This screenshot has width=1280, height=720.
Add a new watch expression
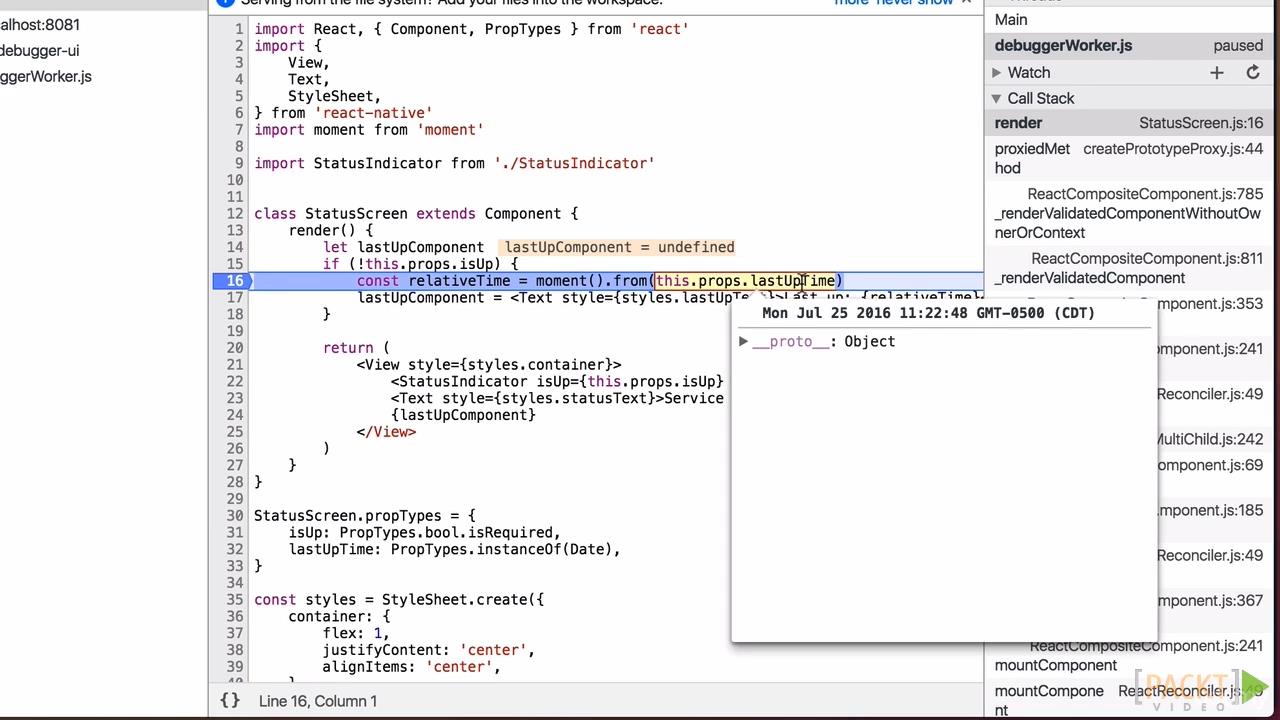click(1216, 72)
